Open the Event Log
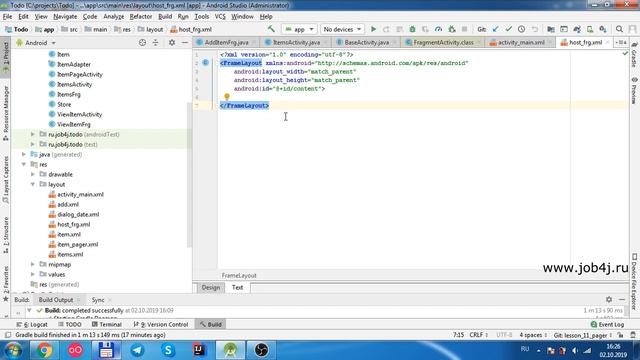Image resolution: width=640 pixels, height=360 pixels. pos(607,324)
